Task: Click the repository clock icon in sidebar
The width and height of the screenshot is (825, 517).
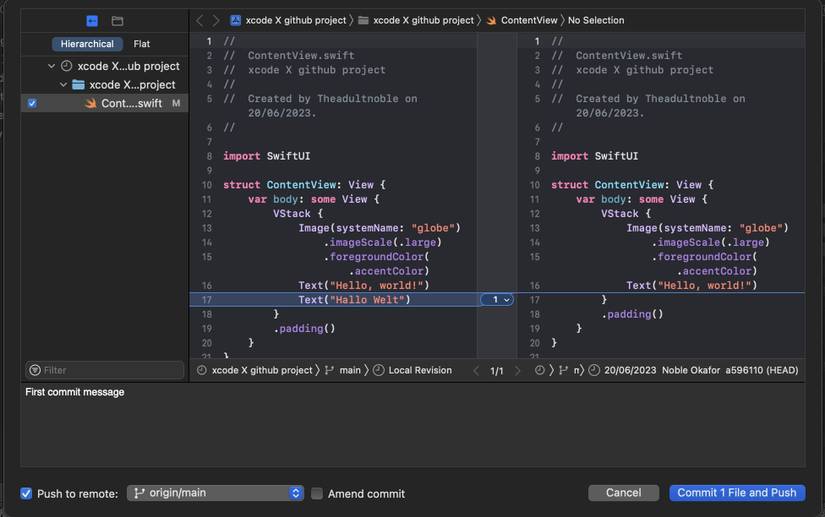Action: [x=66, y=66]
